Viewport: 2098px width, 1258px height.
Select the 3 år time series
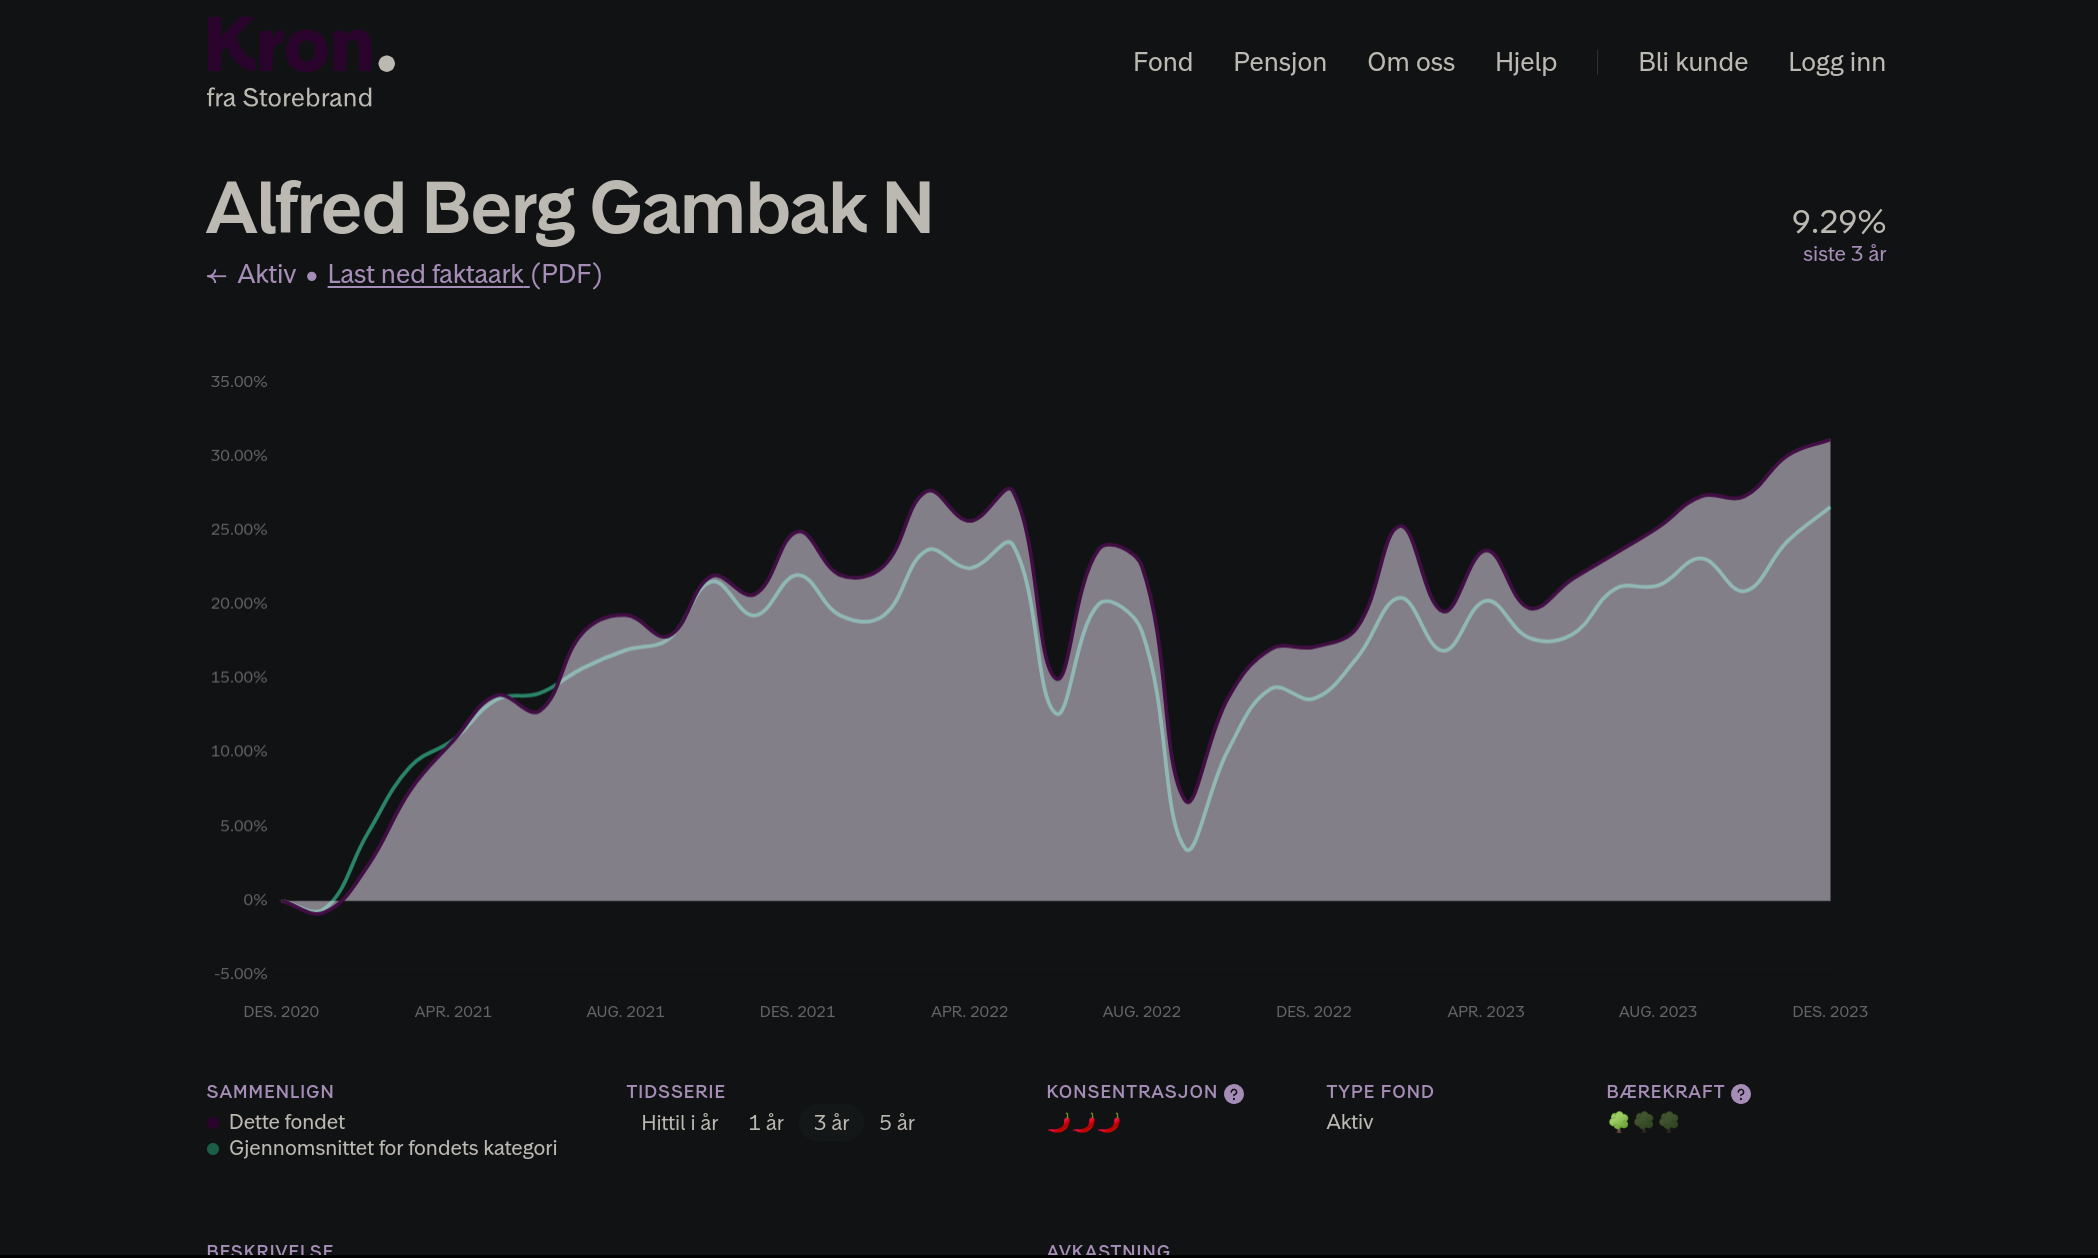(x=831, y=1123)
